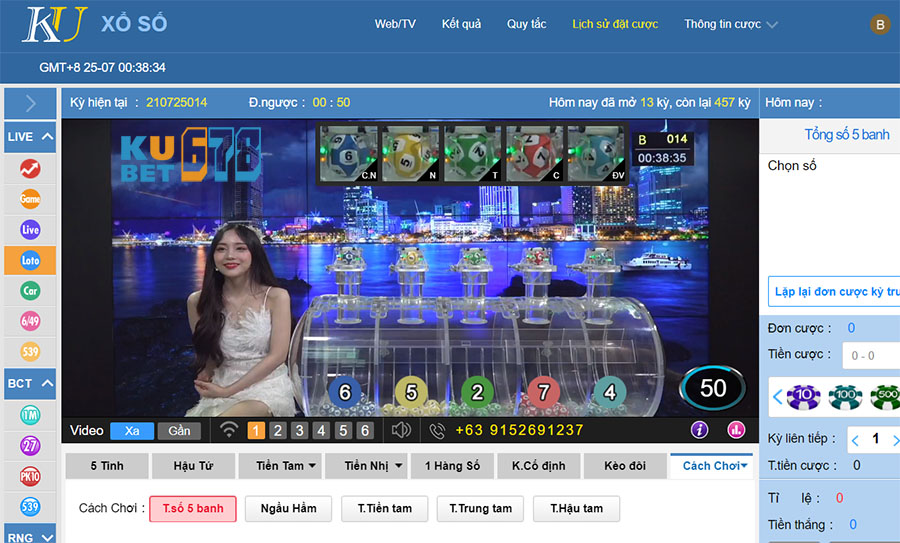Click the Tiền cược input field

(x=871, y=355)
